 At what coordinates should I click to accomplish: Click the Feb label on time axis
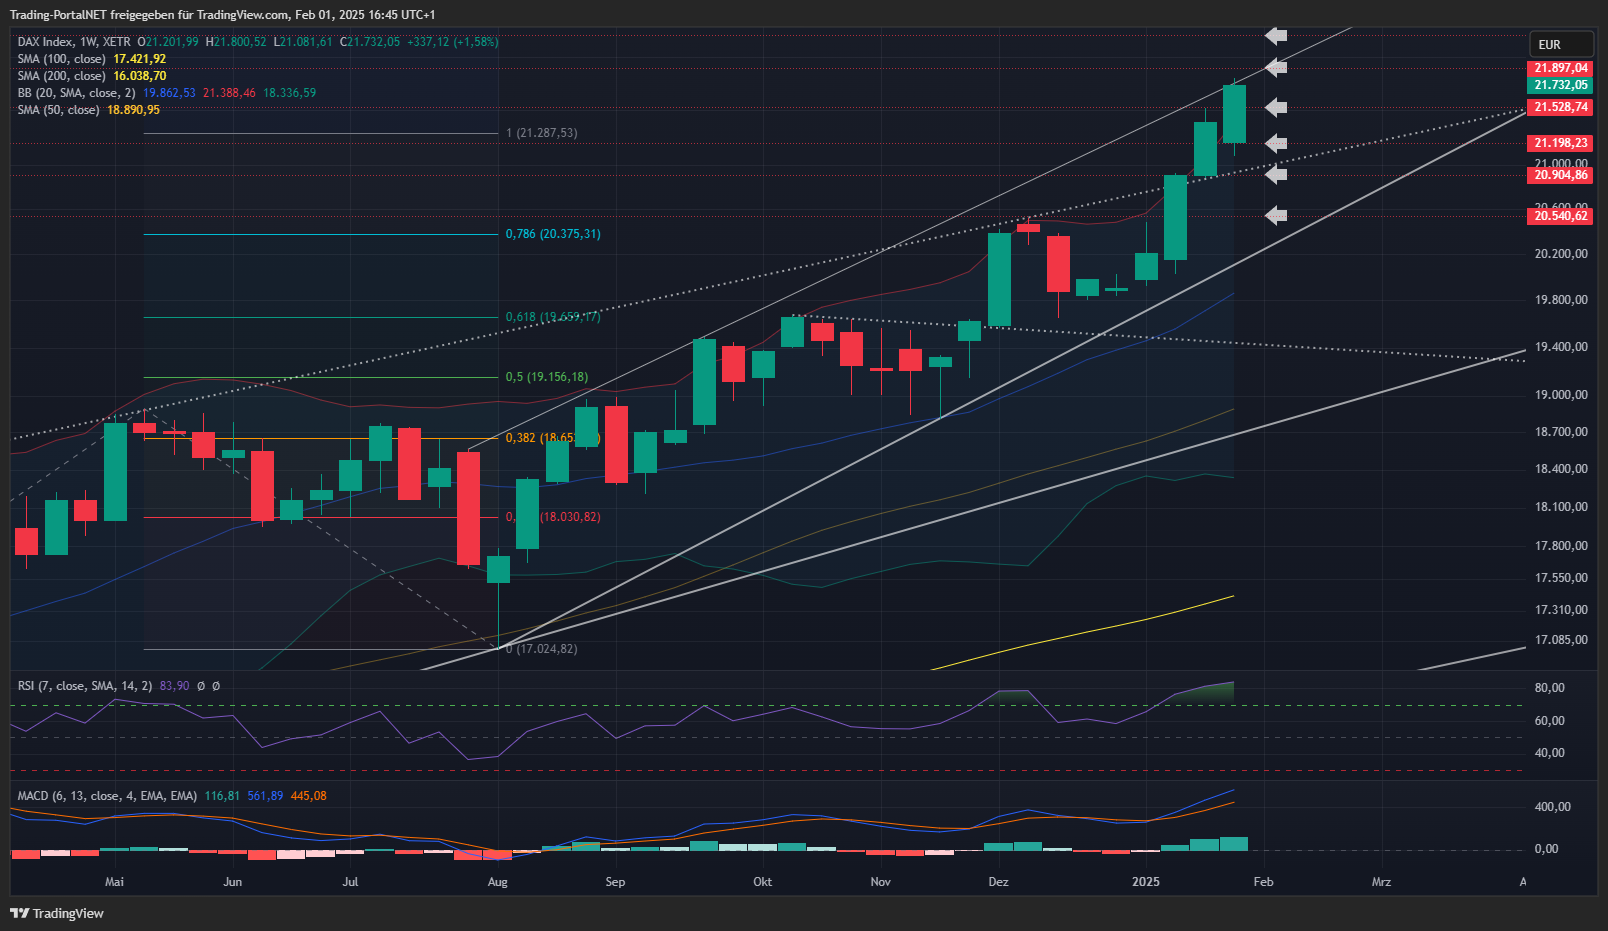[1264, 882]
